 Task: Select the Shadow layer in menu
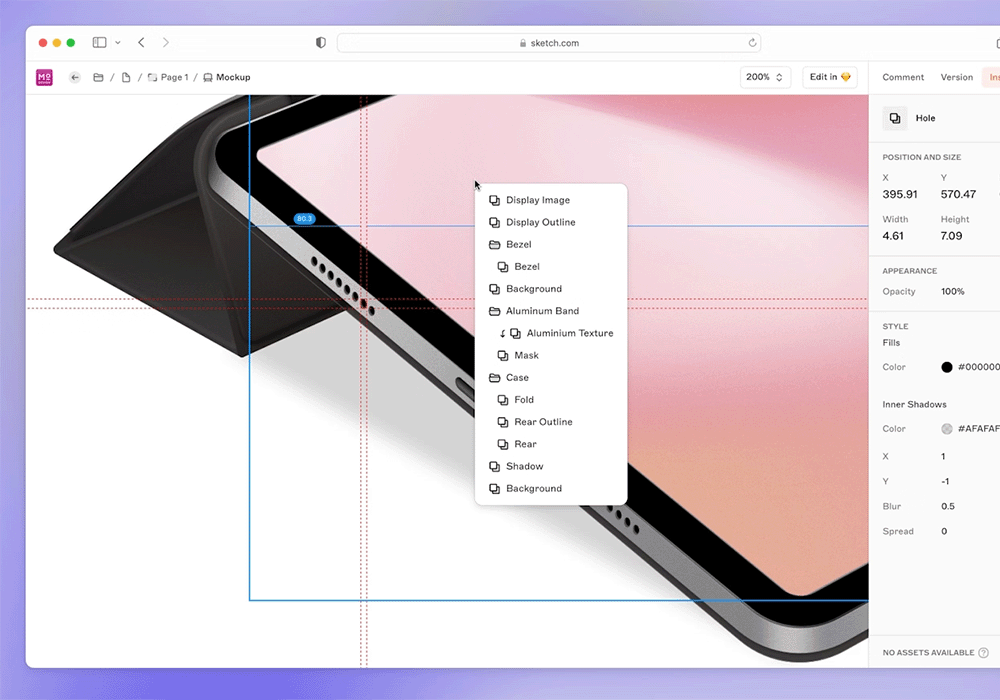pos(551,467)
